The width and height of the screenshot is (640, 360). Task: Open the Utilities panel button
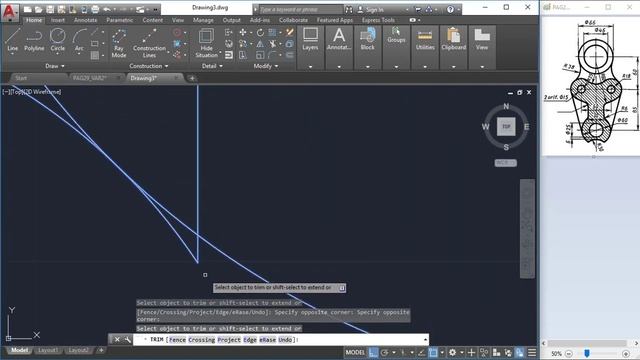(425, 40)
